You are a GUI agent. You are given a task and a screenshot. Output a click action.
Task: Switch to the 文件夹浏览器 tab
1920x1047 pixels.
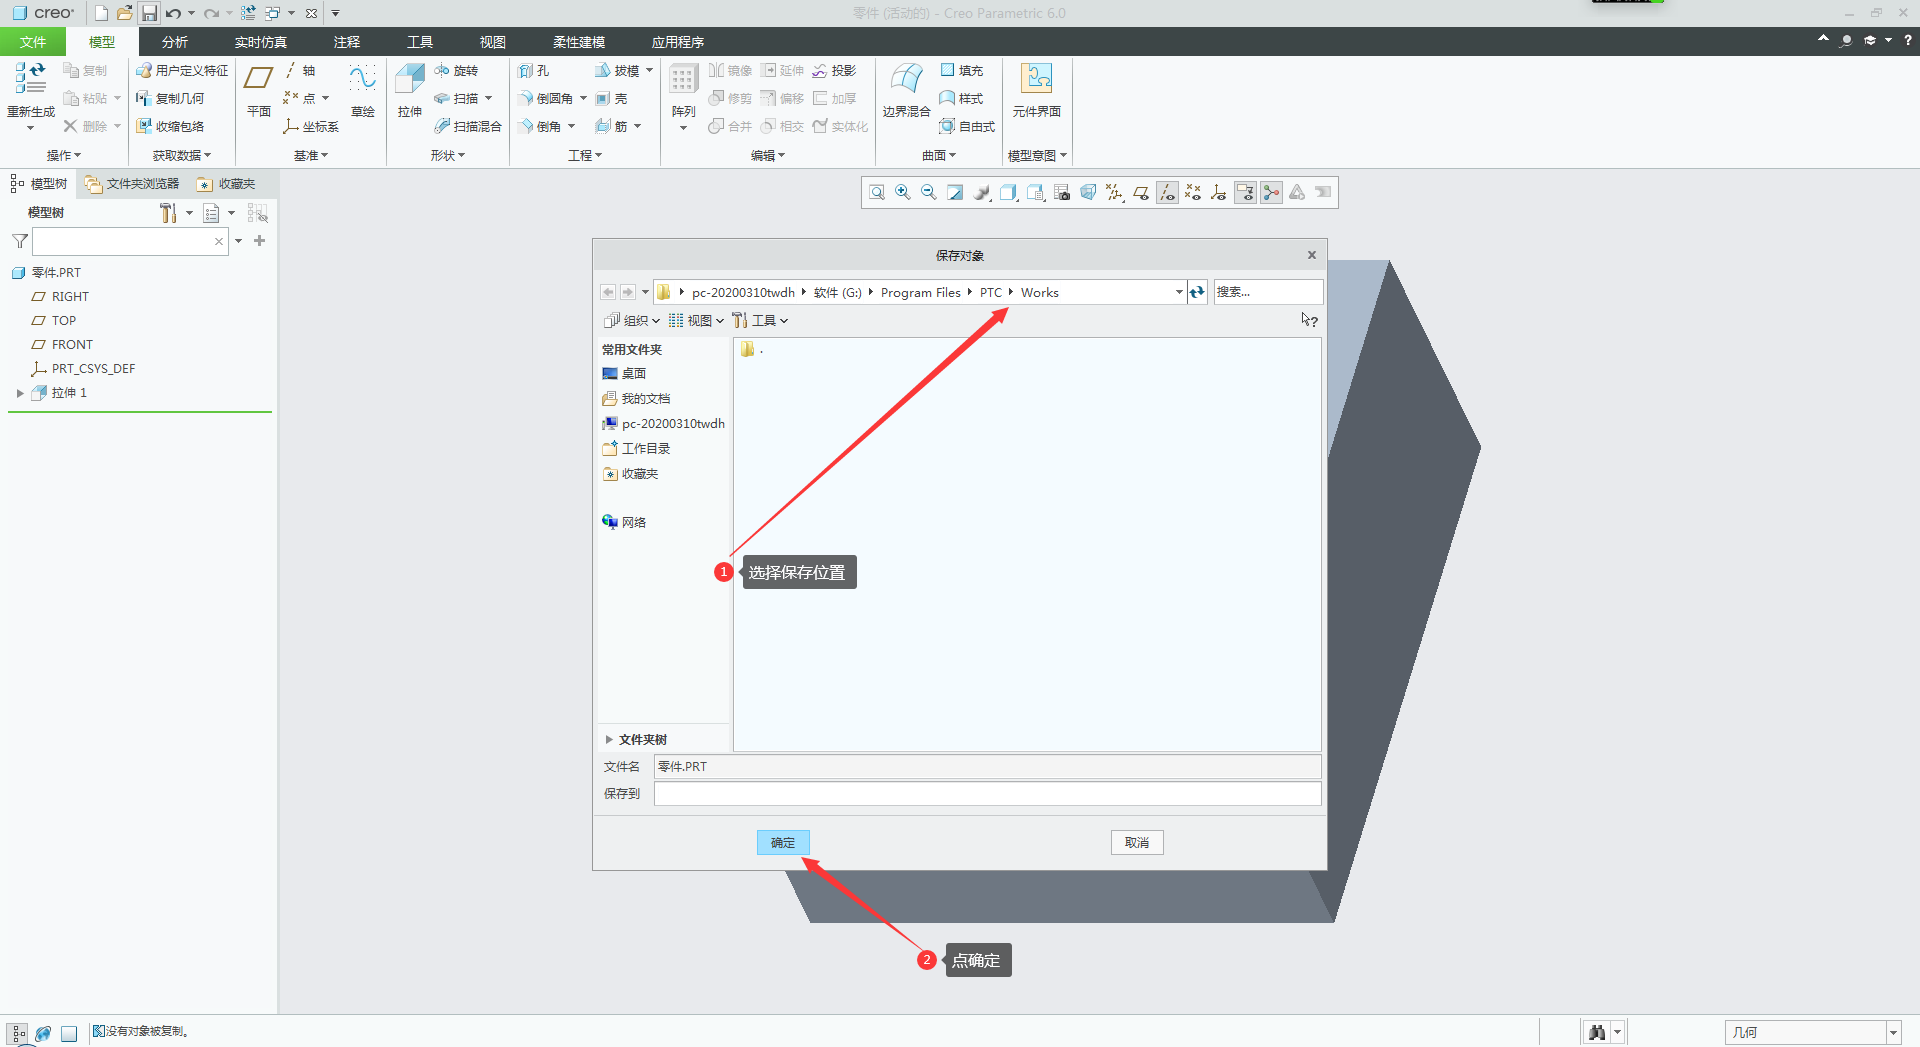132,184
